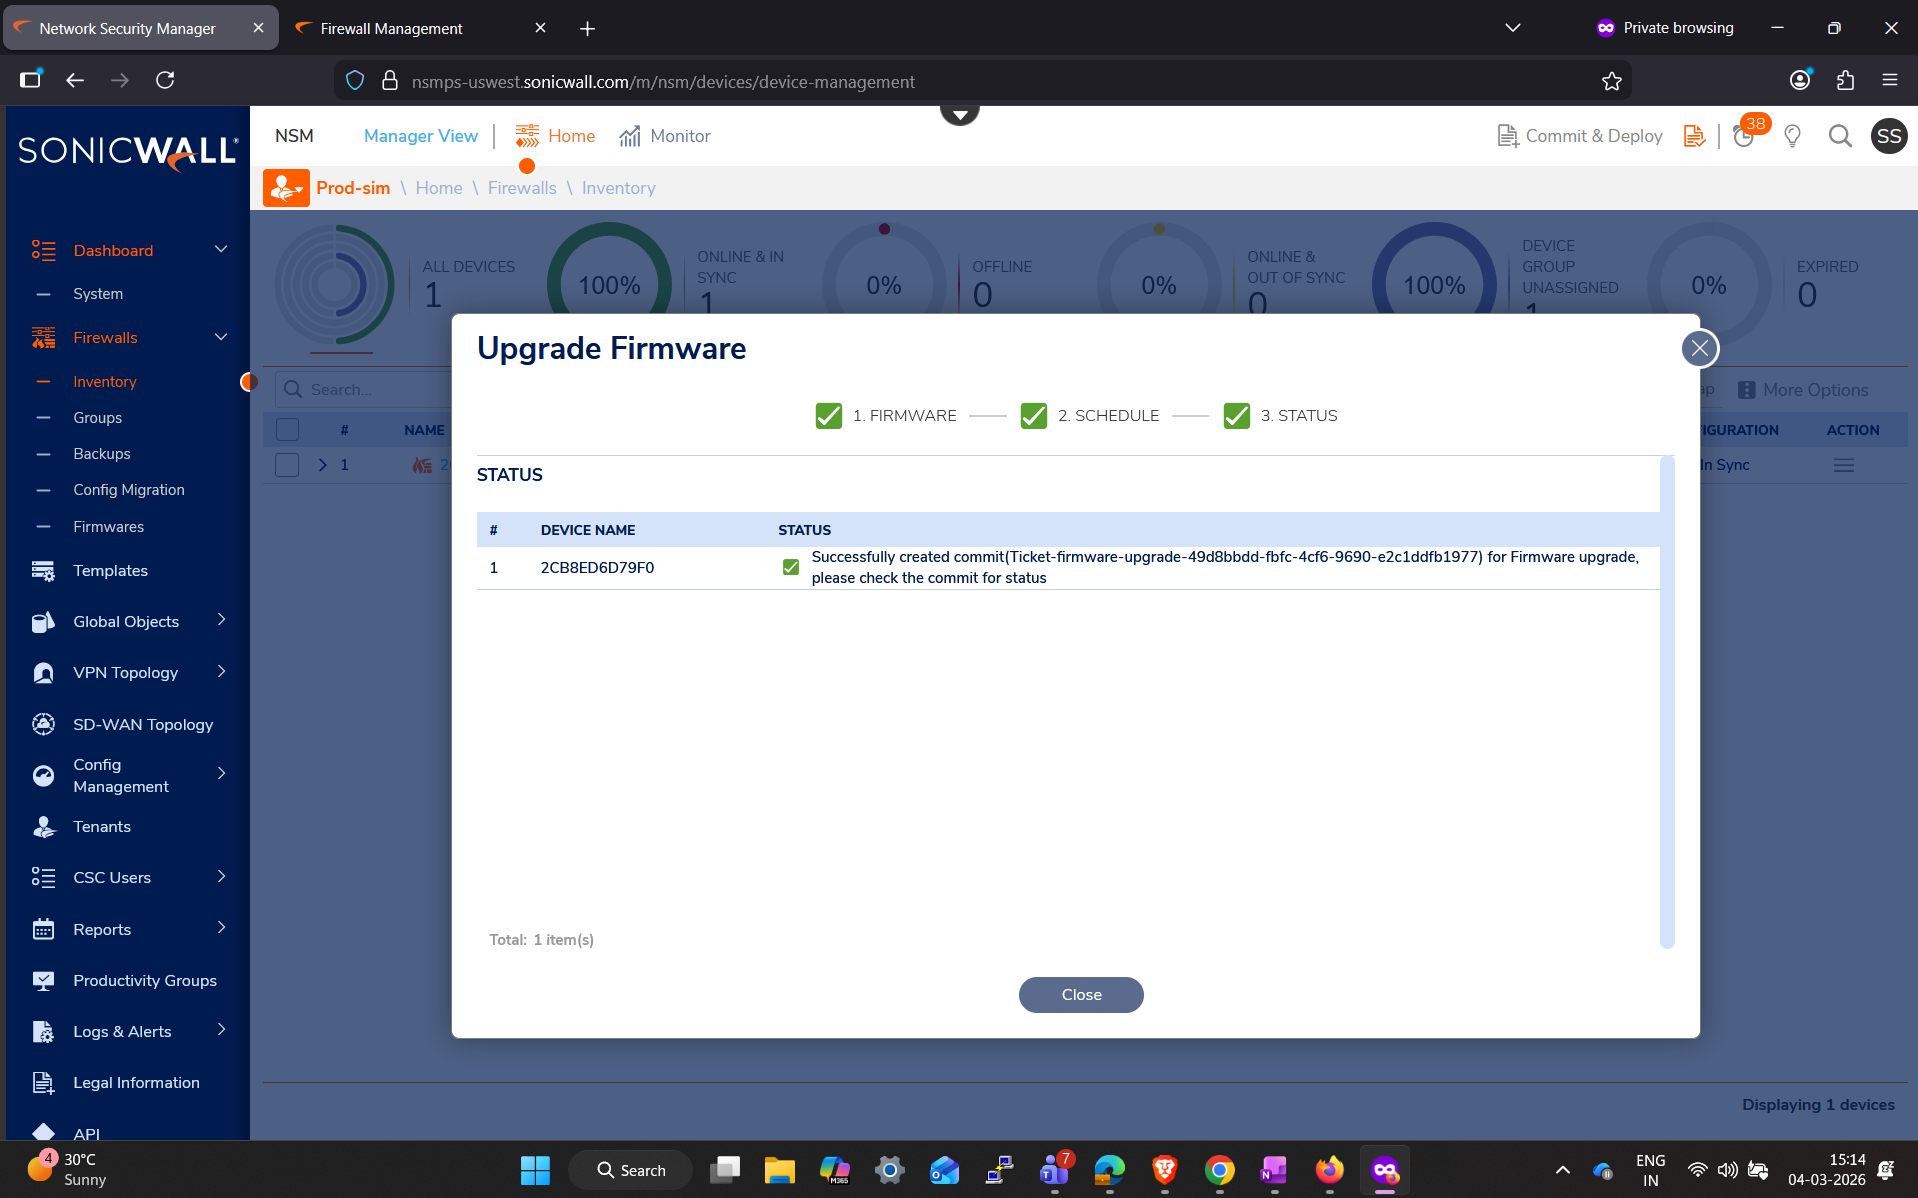The height and width of the screenshot is (1198, 1918).
Task: Open Groups under Firewalls
Action: point(97,418)
